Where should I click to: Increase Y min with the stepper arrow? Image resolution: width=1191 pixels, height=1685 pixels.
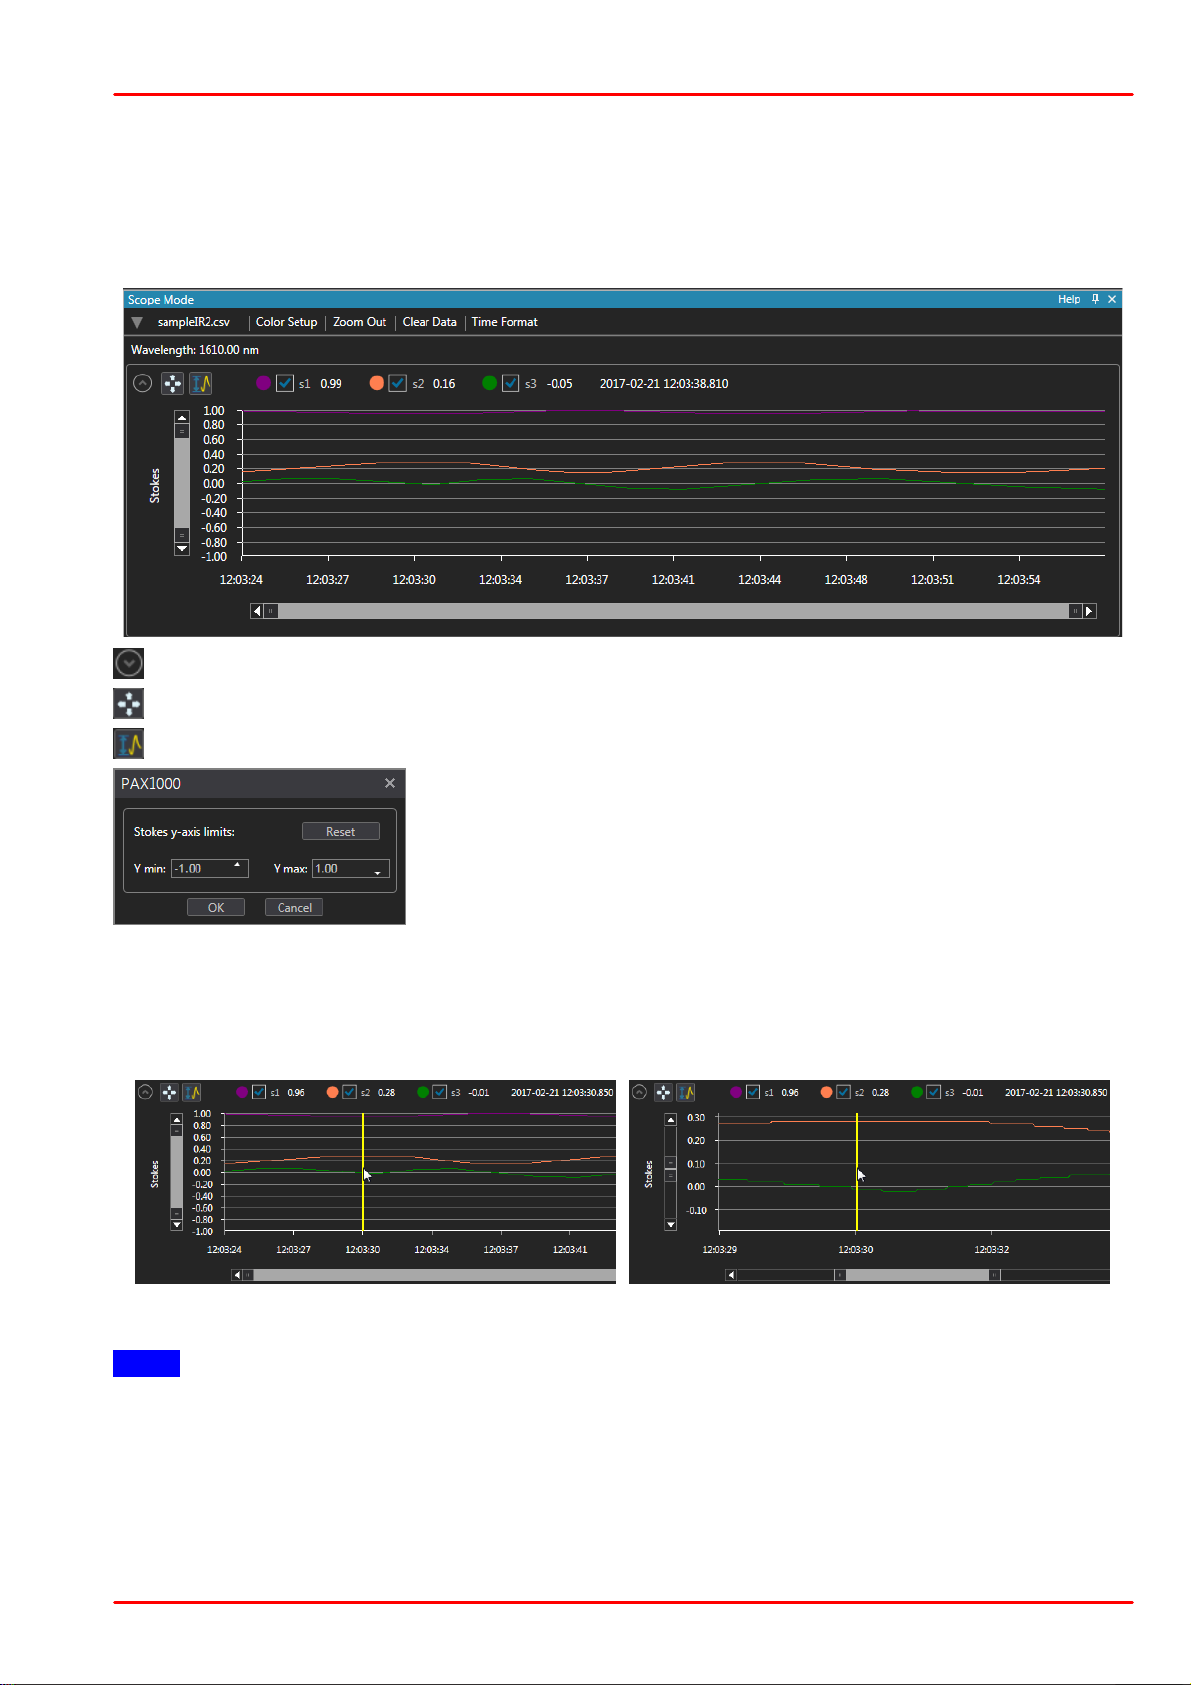(x=237, y=864)
